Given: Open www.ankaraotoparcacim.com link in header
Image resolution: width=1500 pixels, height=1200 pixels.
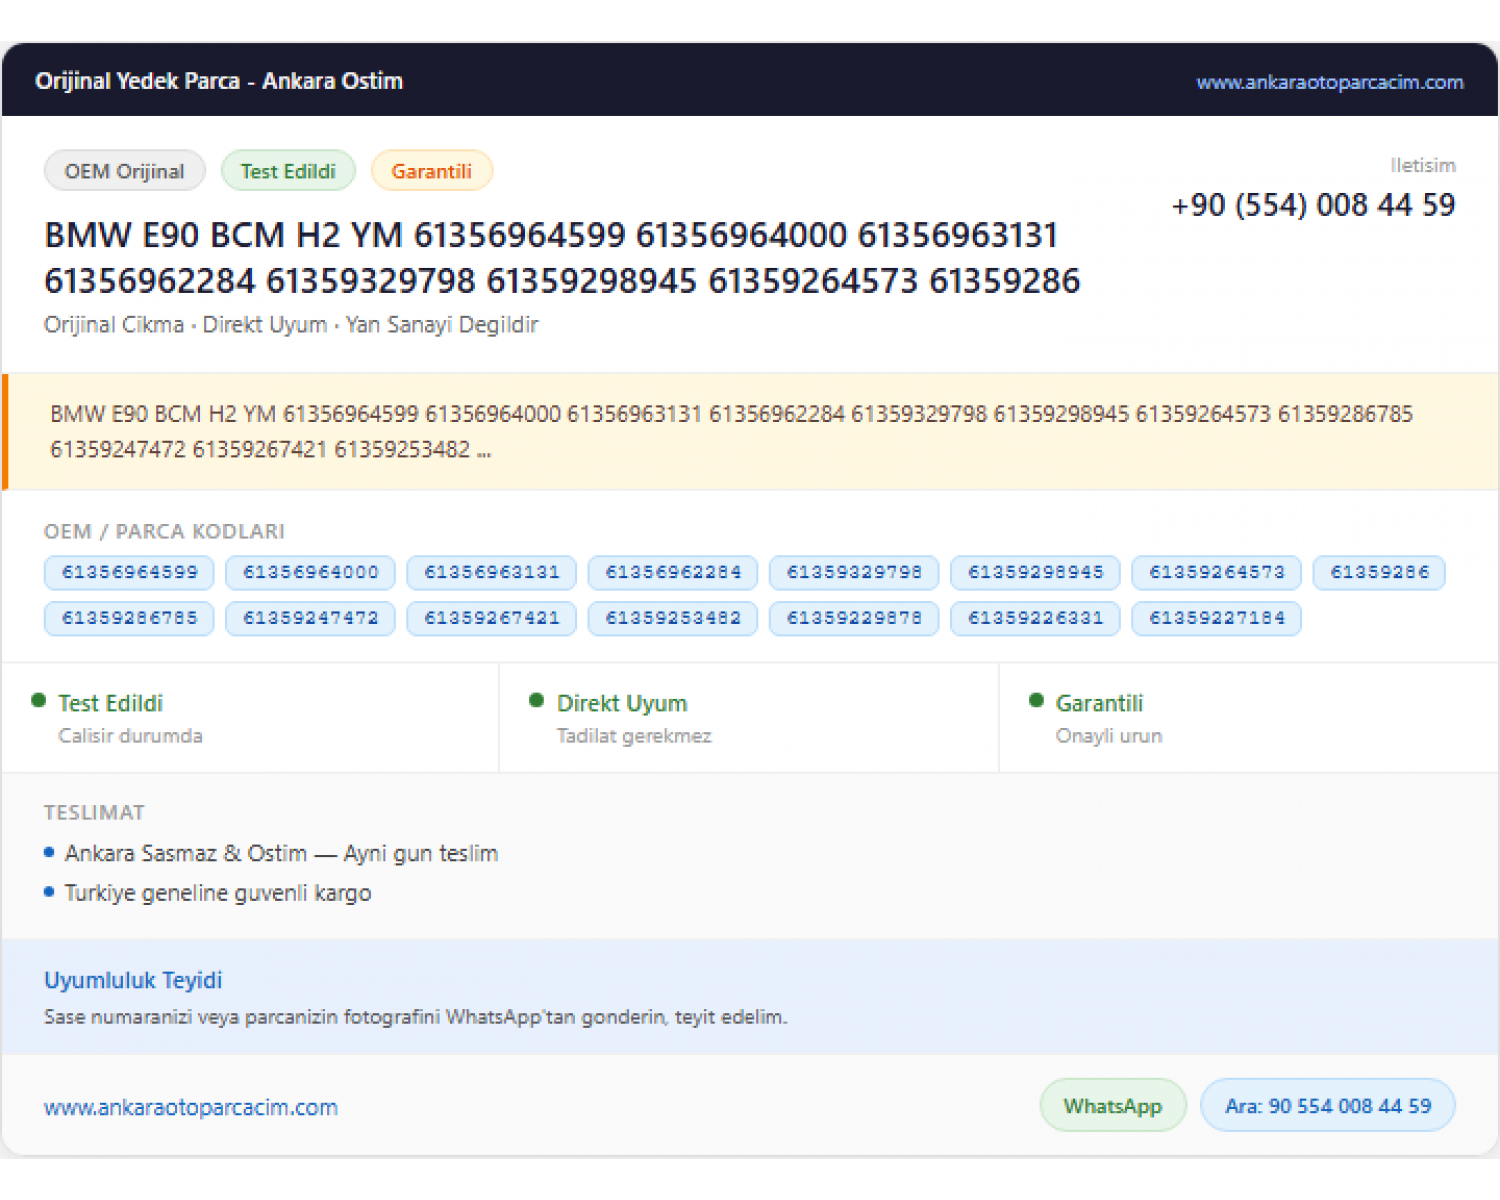Looking at the screenshot, I should tap(1329, 82).
